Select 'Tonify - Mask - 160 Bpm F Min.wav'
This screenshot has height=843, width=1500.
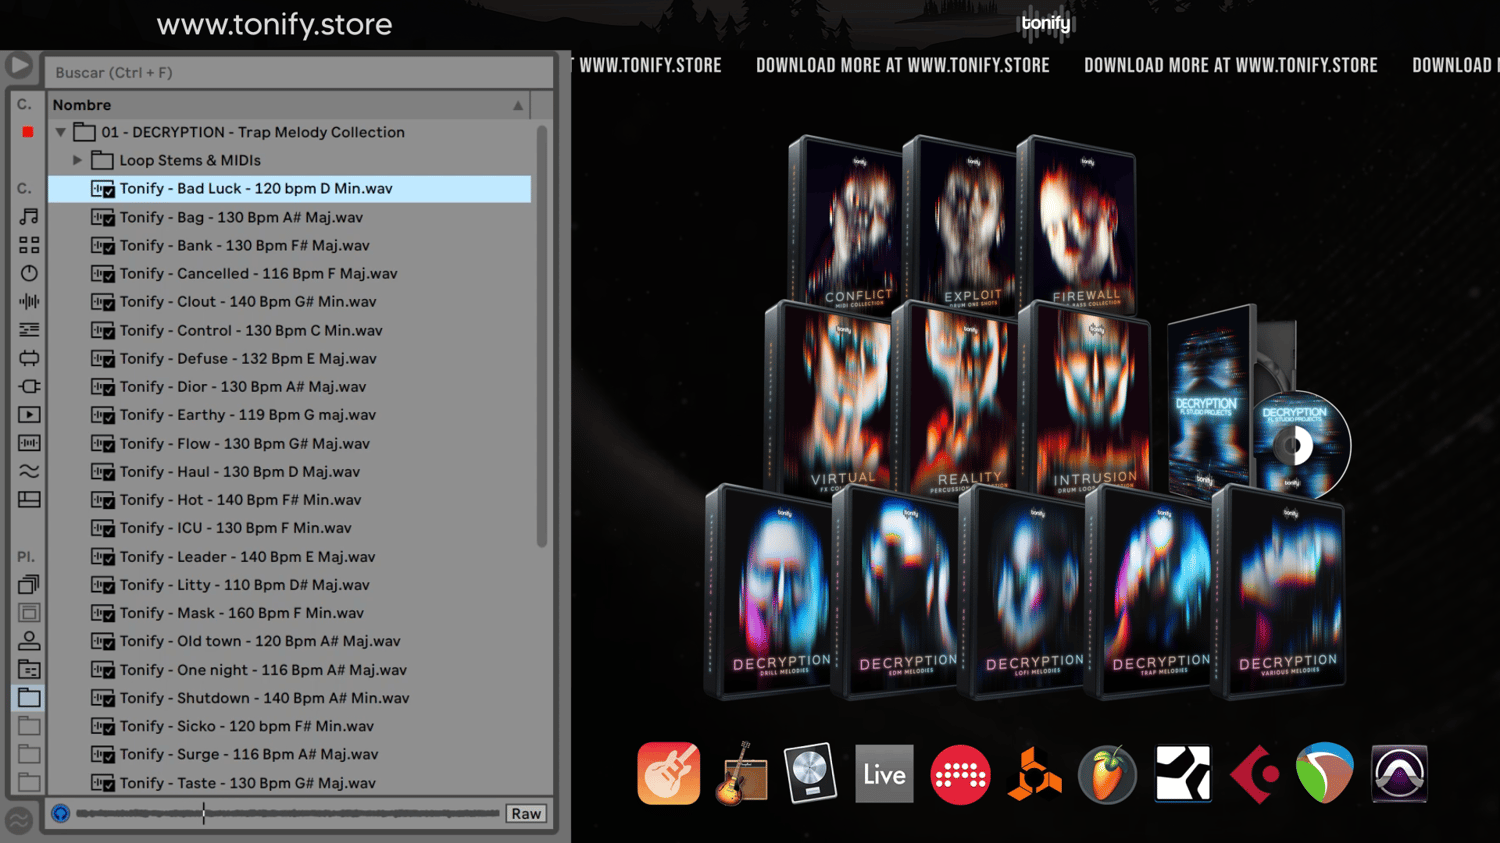pyautogui.click(x=289, y=613)
